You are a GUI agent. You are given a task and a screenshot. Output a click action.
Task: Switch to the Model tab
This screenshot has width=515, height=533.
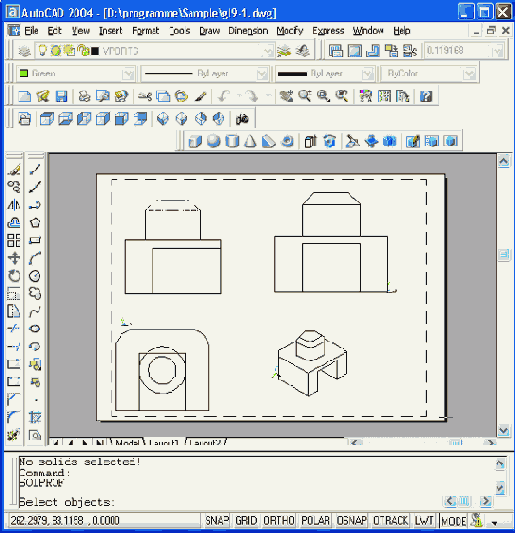127,442
